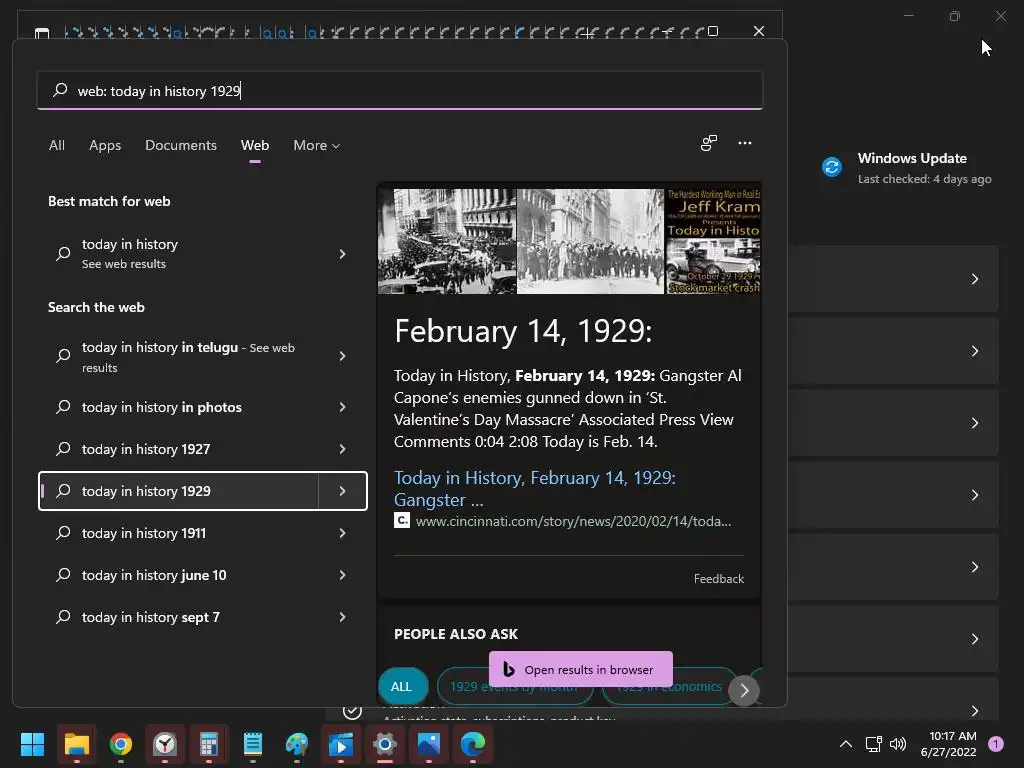Switch to the Documents search tab
1024x768 pixels.
tap(181, 145)
